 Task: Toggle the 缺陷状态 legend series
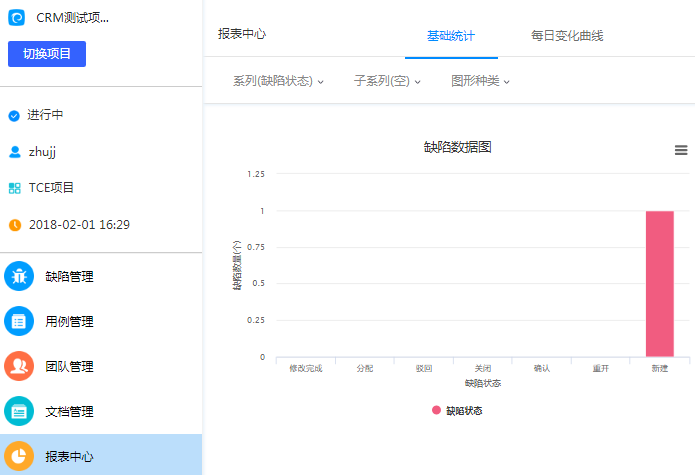(458, 411)
